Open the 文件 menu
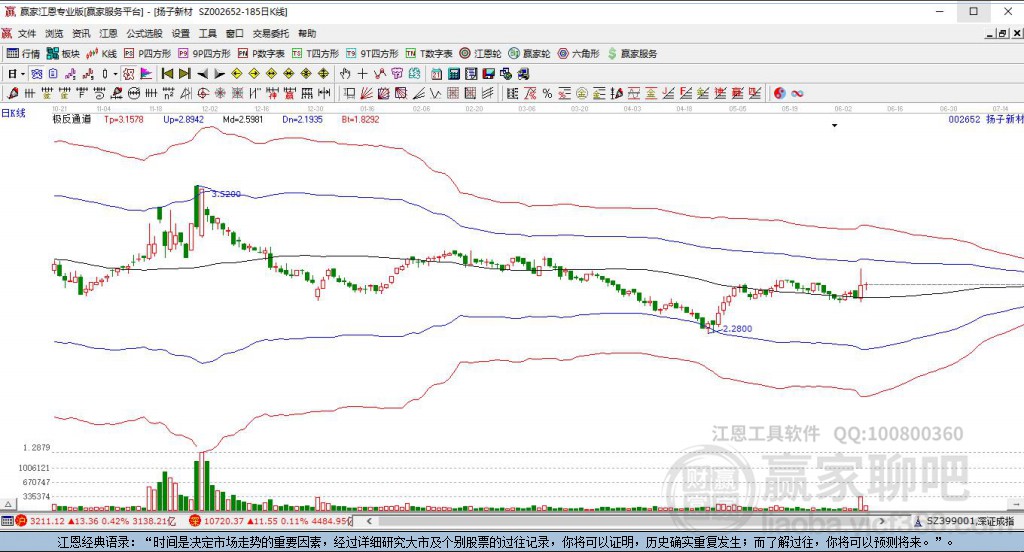The height and width of the screenshot is (552, 1024). (x=27, y=33)
